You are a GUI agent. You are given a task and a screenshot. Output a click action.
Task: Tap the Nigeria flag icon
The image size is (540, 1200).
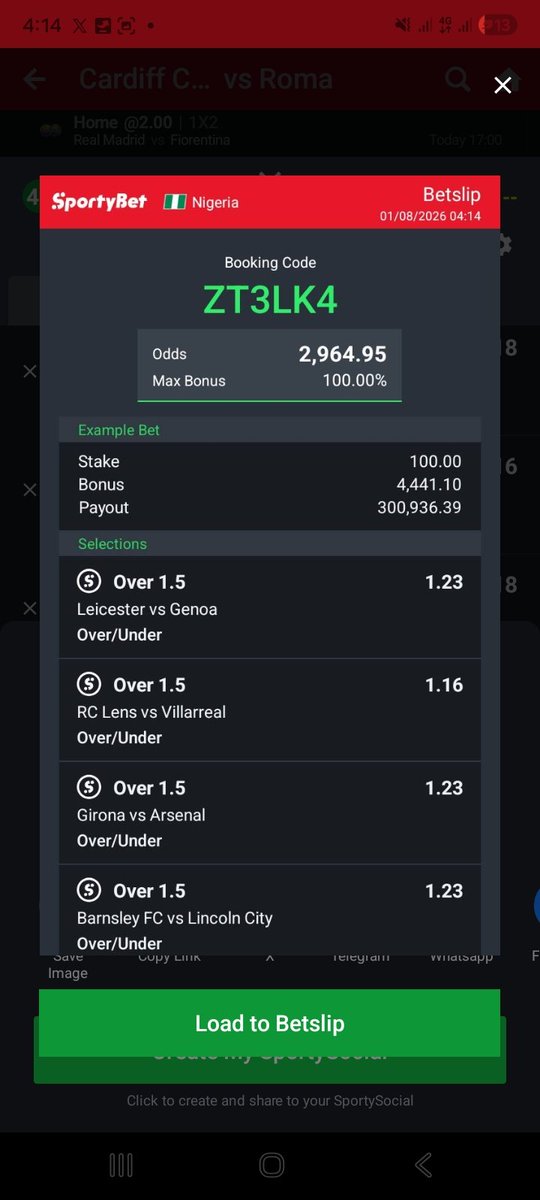[x=175, y=202]
